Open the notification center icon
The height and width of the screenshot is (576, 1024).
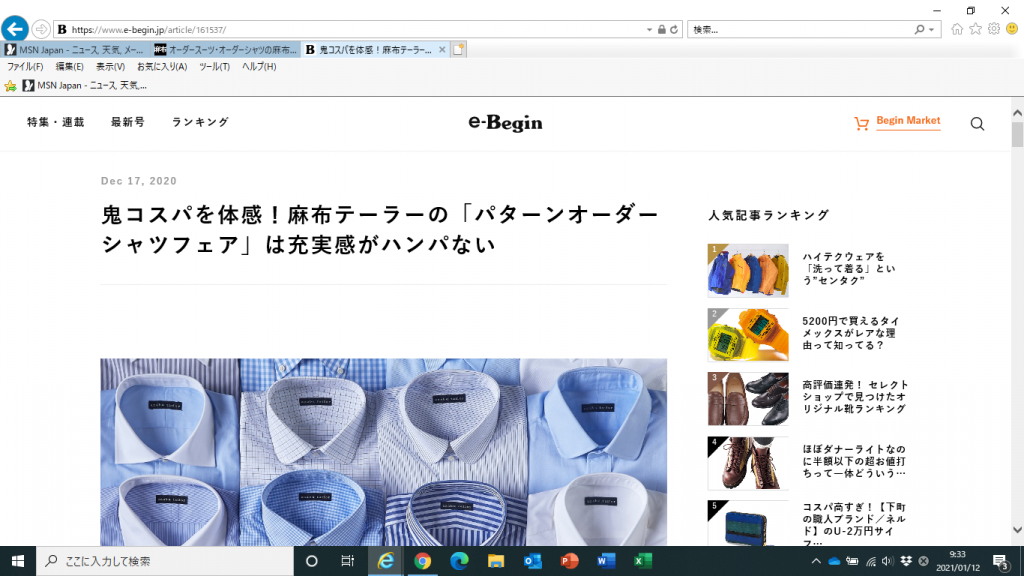(x=1001, y=561)
